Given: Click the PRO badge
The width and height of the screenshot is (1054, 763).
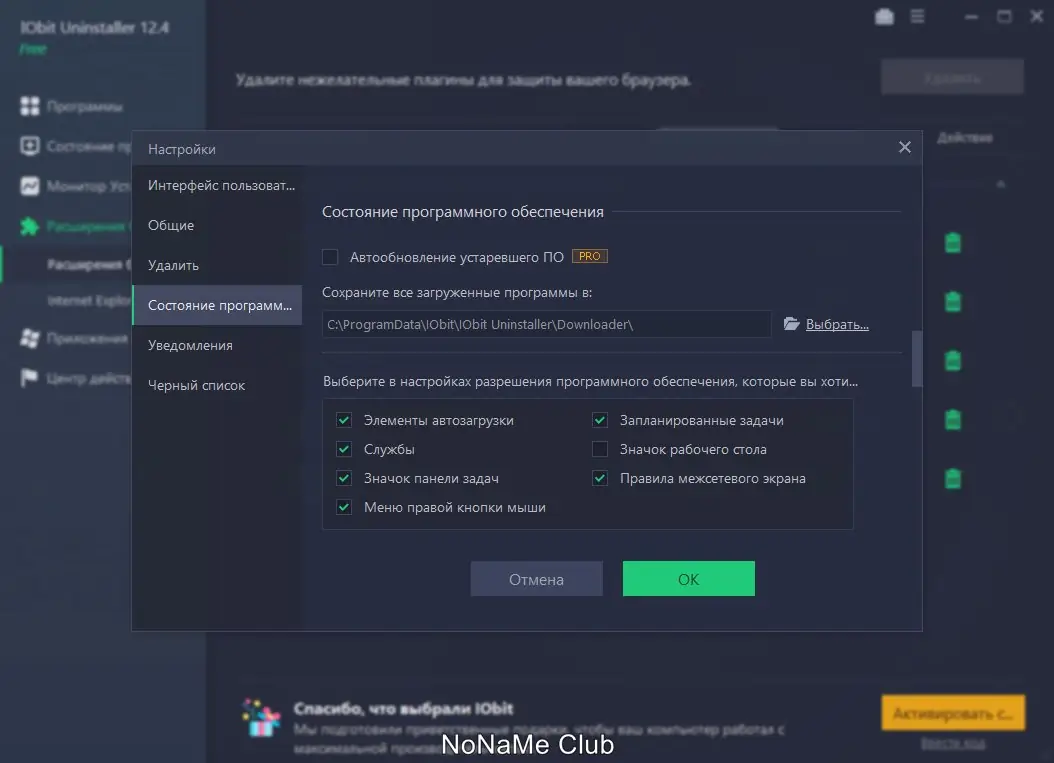Looking at the screenshot, I should point(590,256).
